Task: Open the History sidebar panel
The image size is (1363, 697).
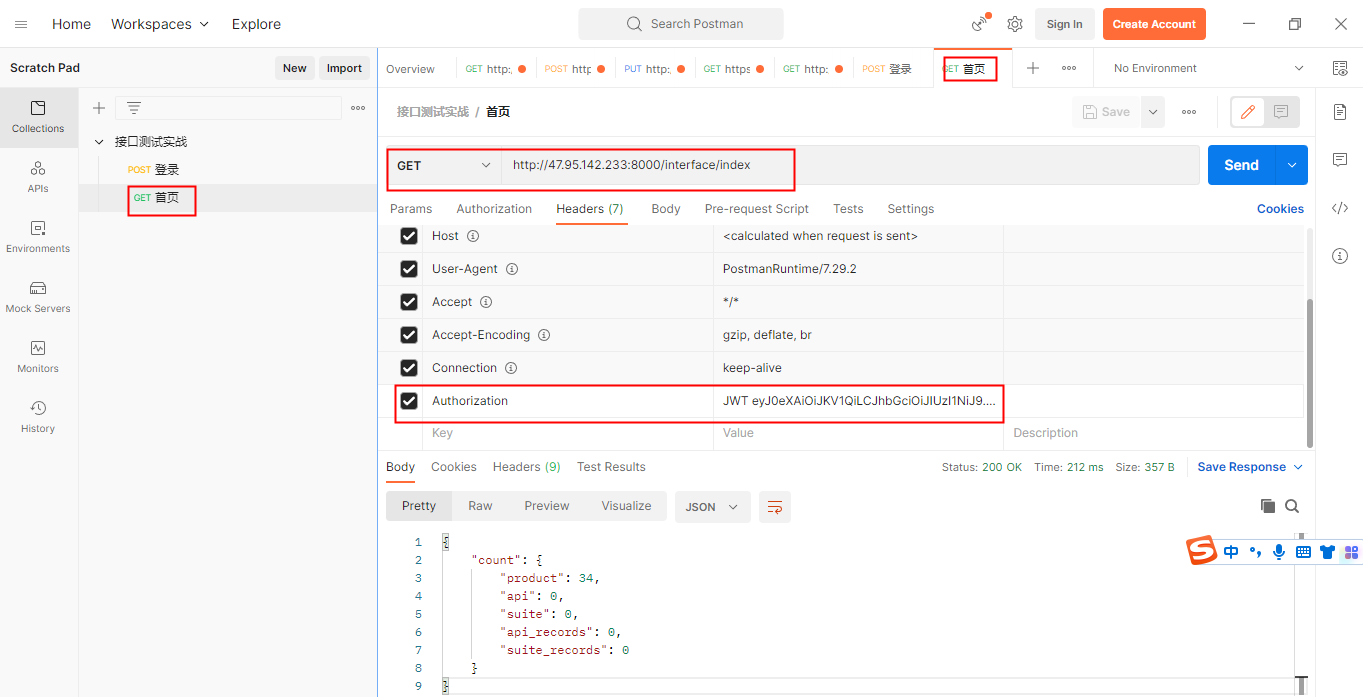Action: tap(38, 417)
